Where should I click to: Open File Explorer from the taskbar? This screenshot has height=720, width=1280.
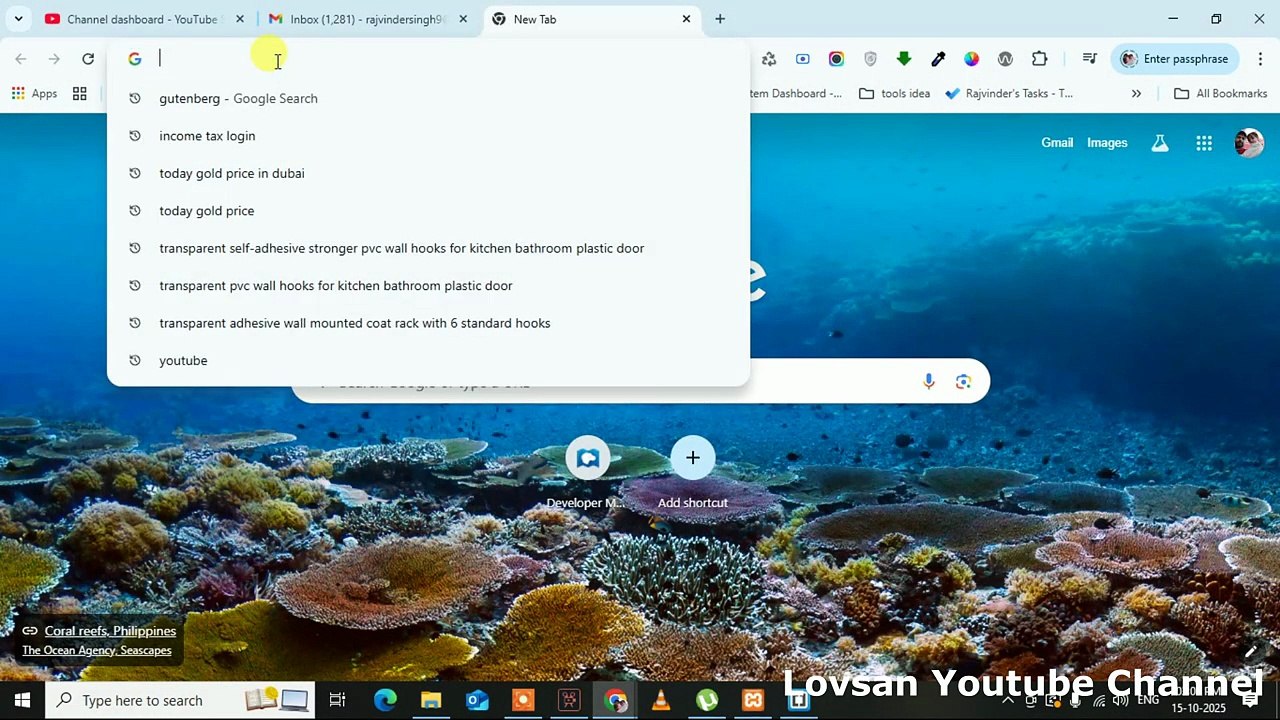[x=431, y=700]
